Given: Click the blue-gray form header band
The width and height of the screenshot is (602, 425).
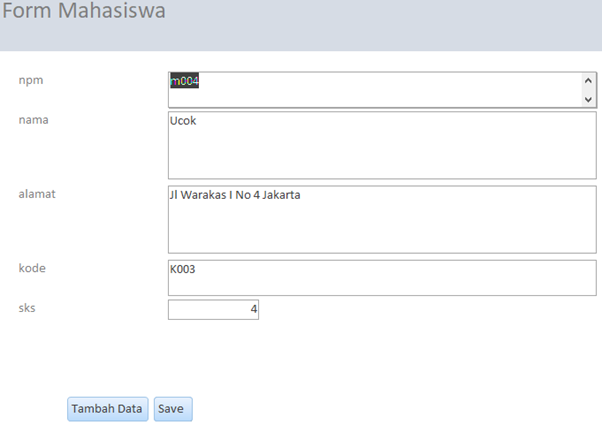Looking at the screenshot, I should (400, 25).
